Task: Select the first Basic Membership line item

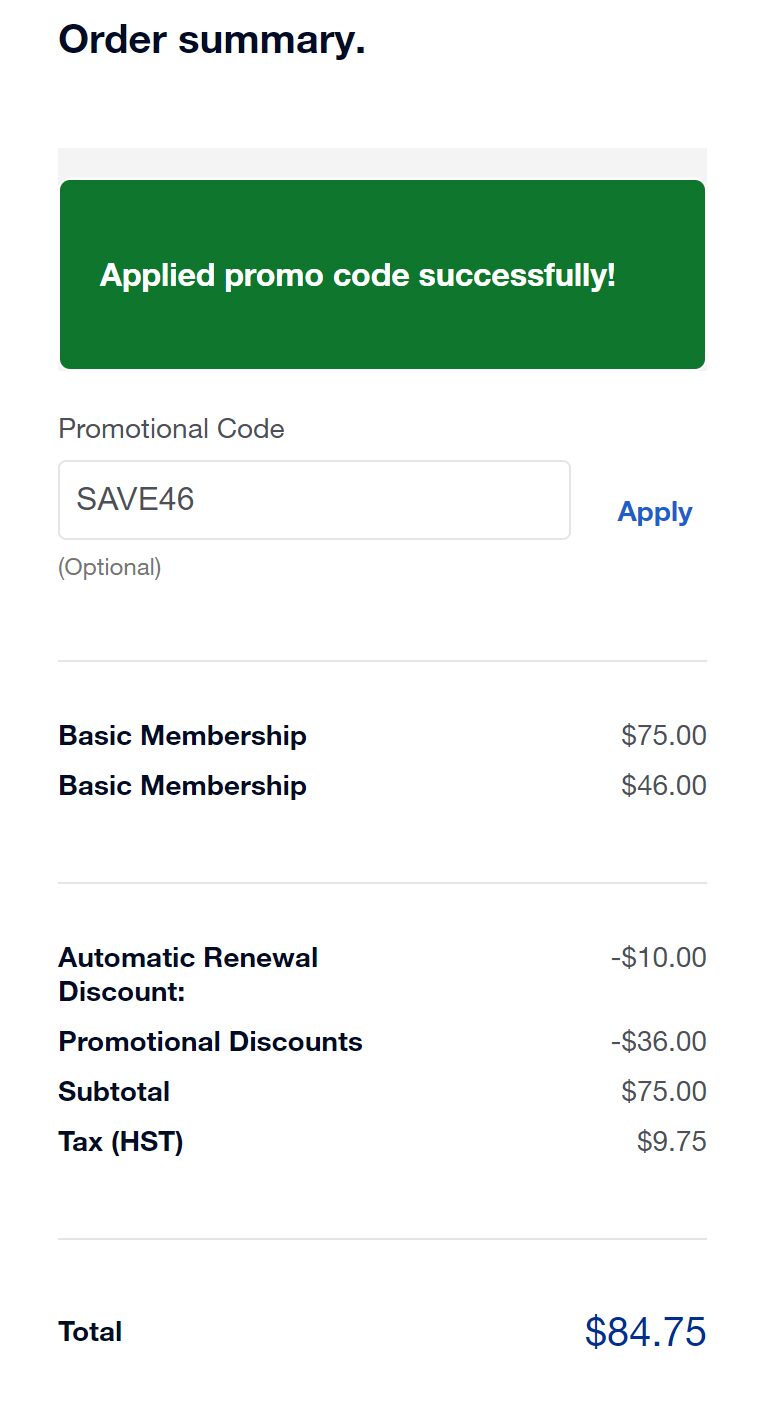Action: (x=182, y=735)
